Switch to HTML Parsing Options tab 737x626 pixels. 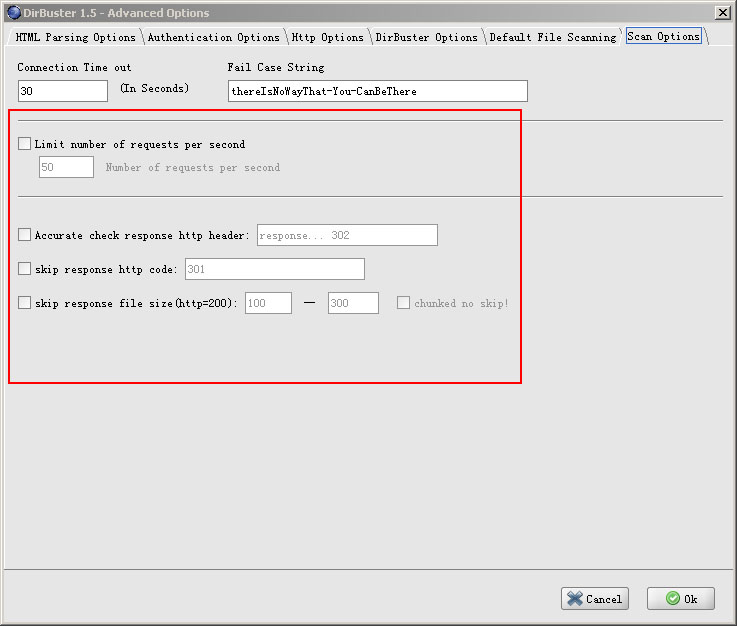tap(75, 37)
